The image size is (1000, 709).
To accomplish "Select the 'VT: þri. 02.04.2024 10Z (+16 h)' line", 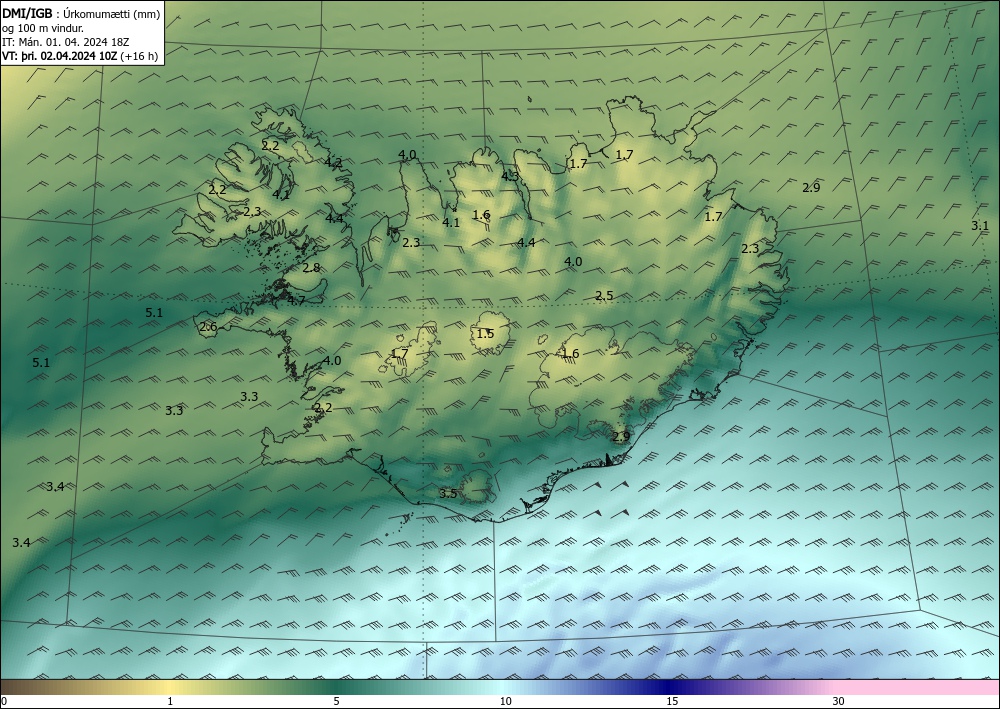I will [80, 56].
